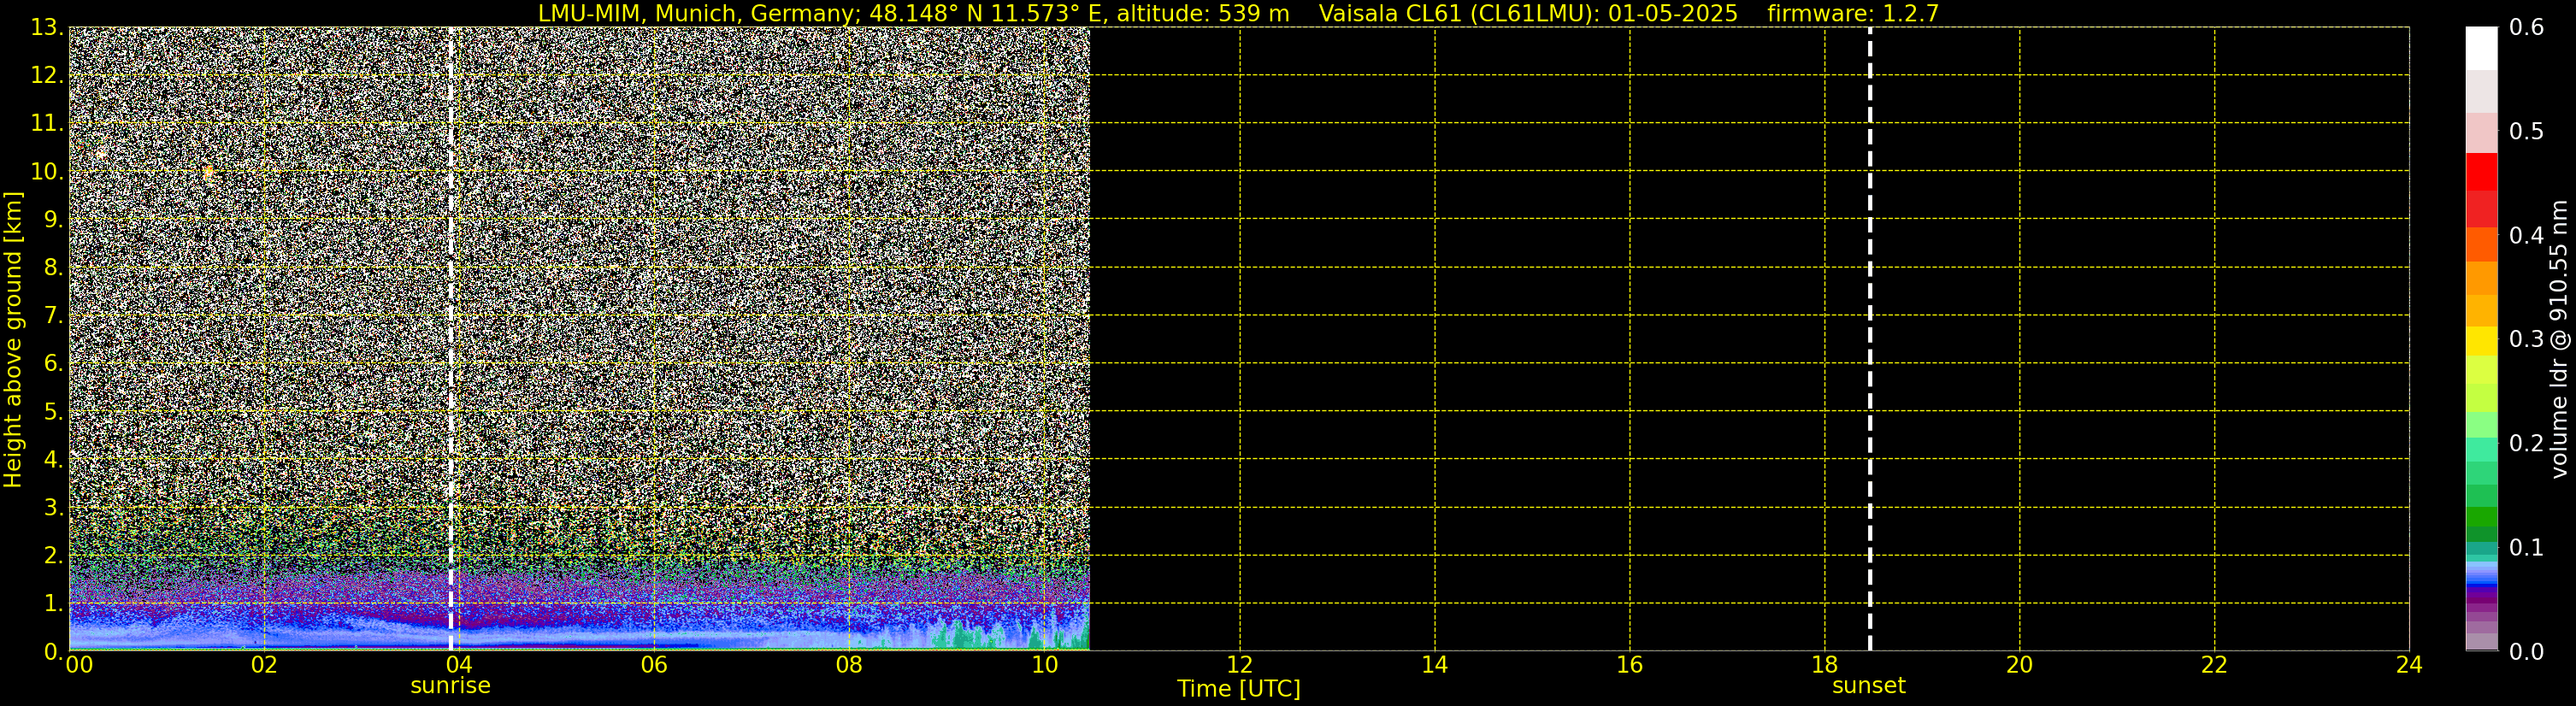Click the height axis tick '8.'

53,267
